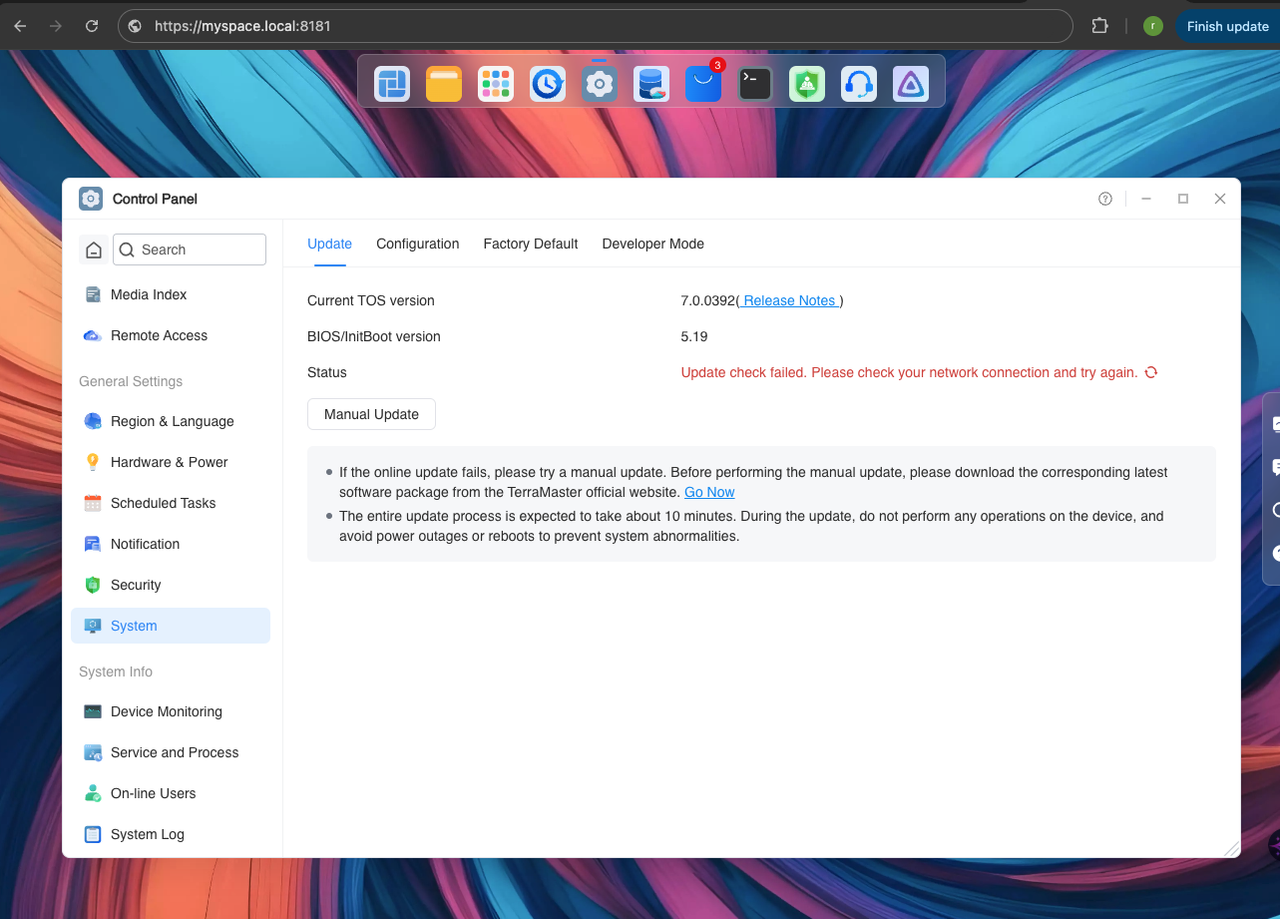The image size is (1280, 919).
Task: Click the Finish update browser button
Action: [1227, 26]
